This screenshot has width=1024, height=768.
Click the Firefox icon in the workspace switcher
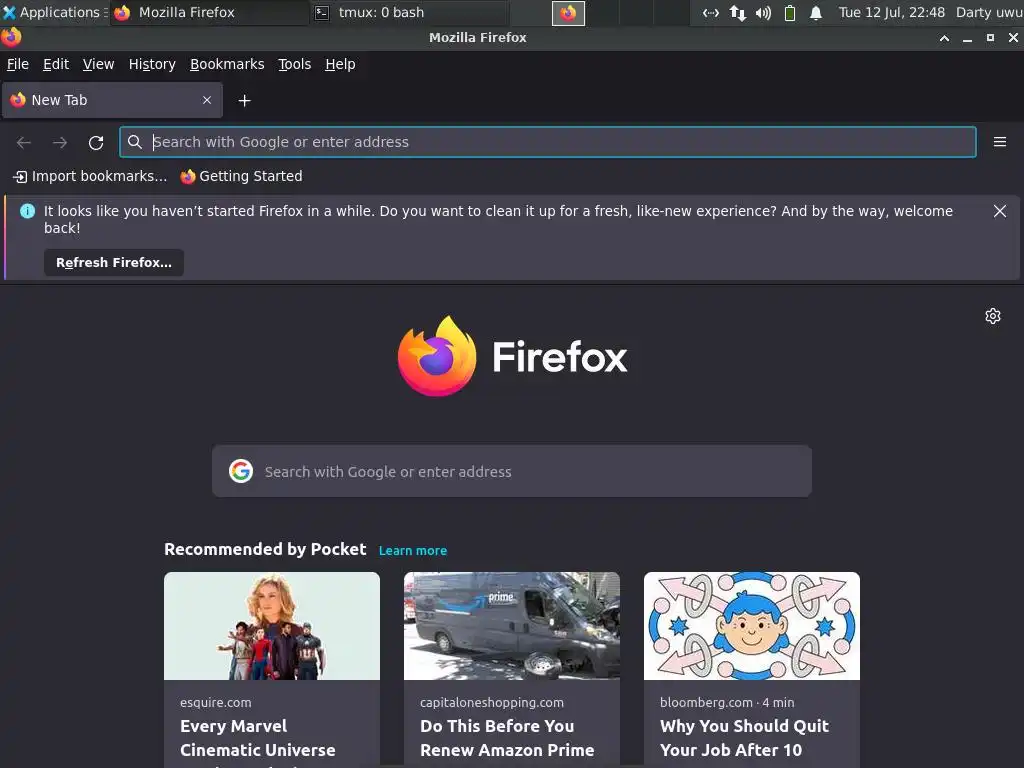pyautogui.click(x=568, y=13)
